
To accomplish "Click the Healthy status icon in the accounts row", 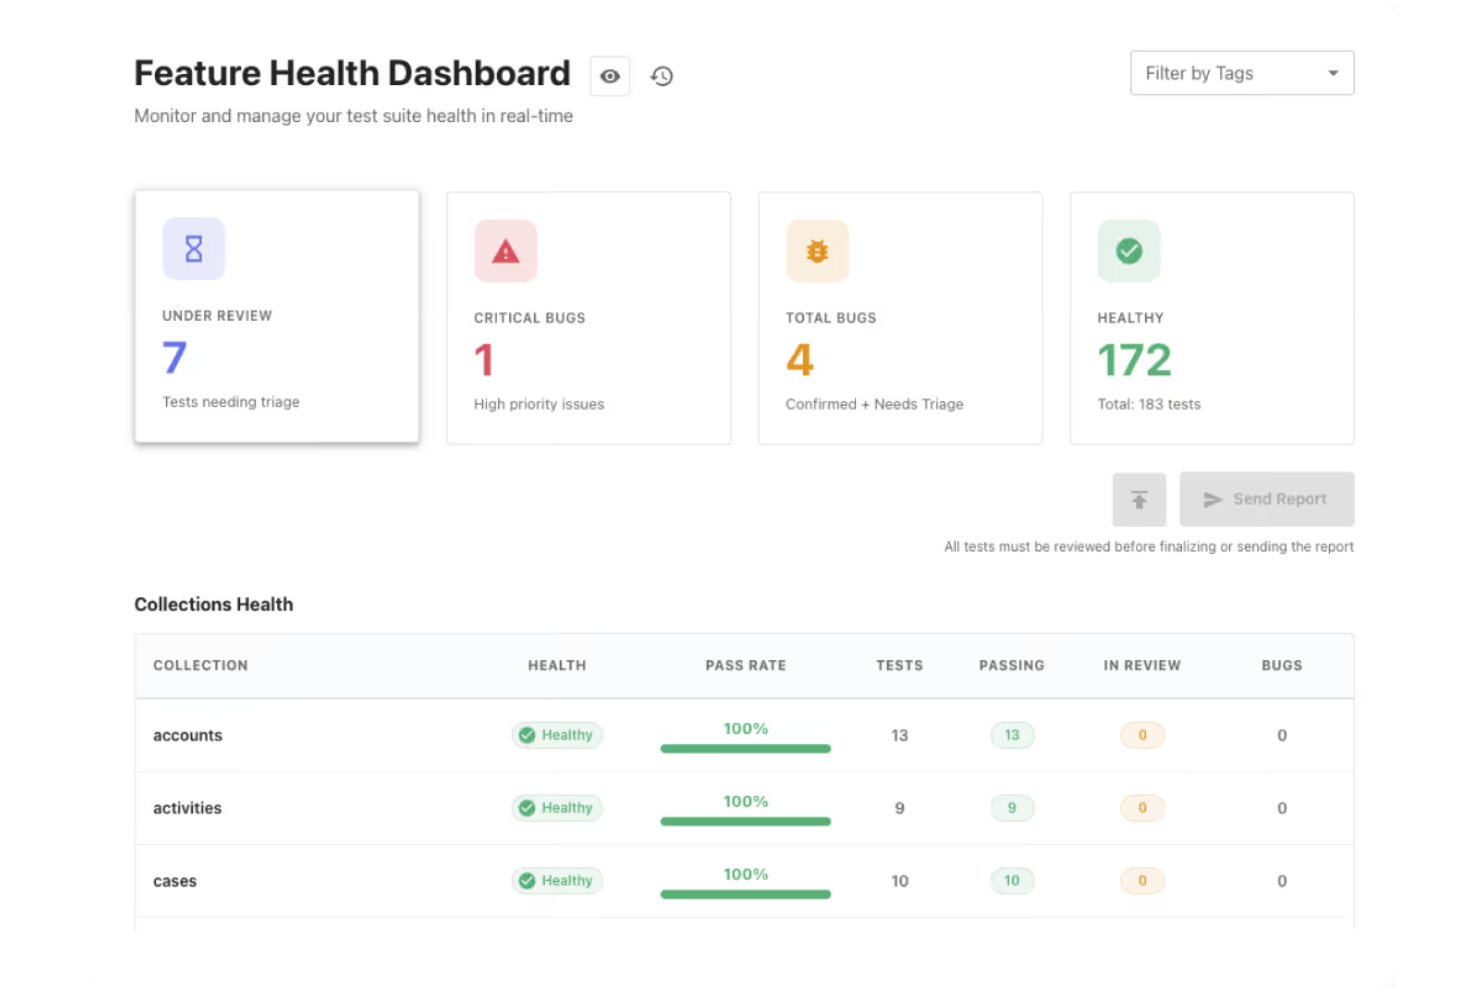I will point(527,735).
